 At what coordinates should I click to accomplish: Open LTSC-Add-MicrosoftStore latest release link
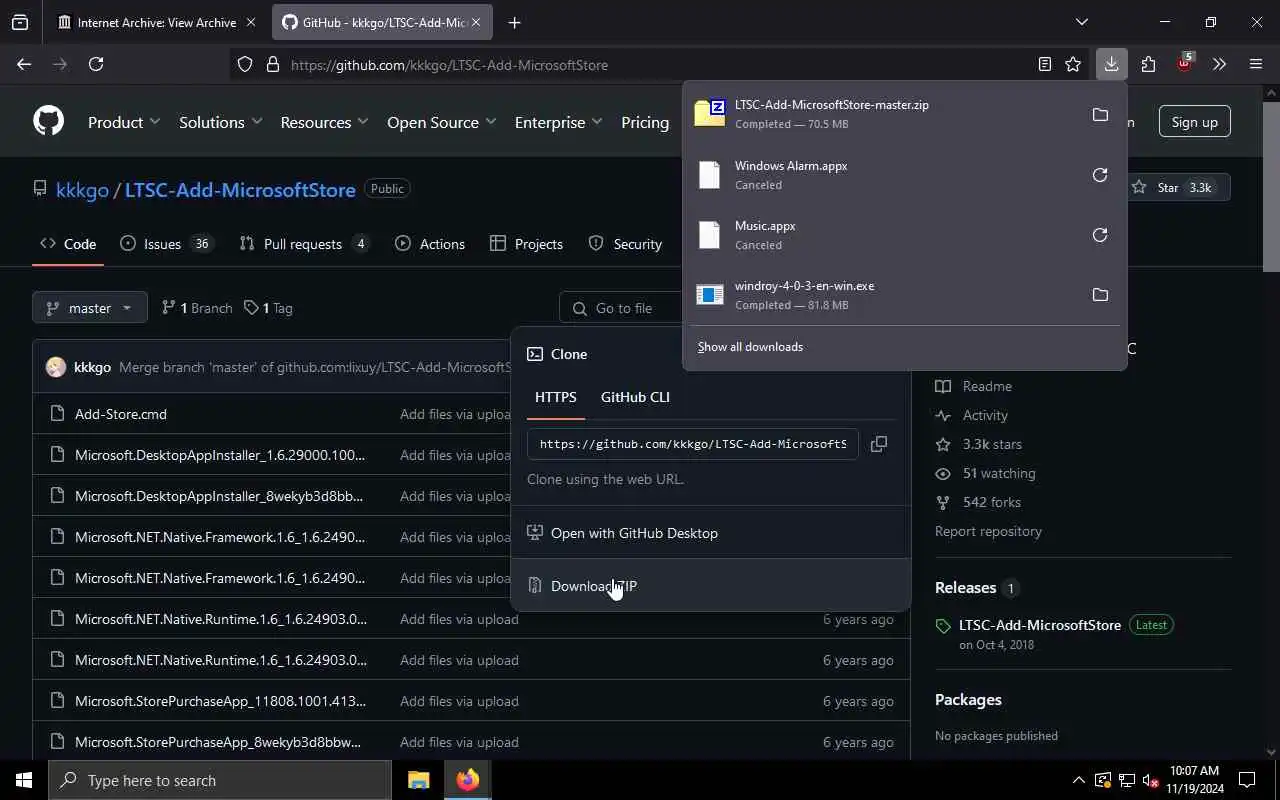click(x=1040, y=625)
